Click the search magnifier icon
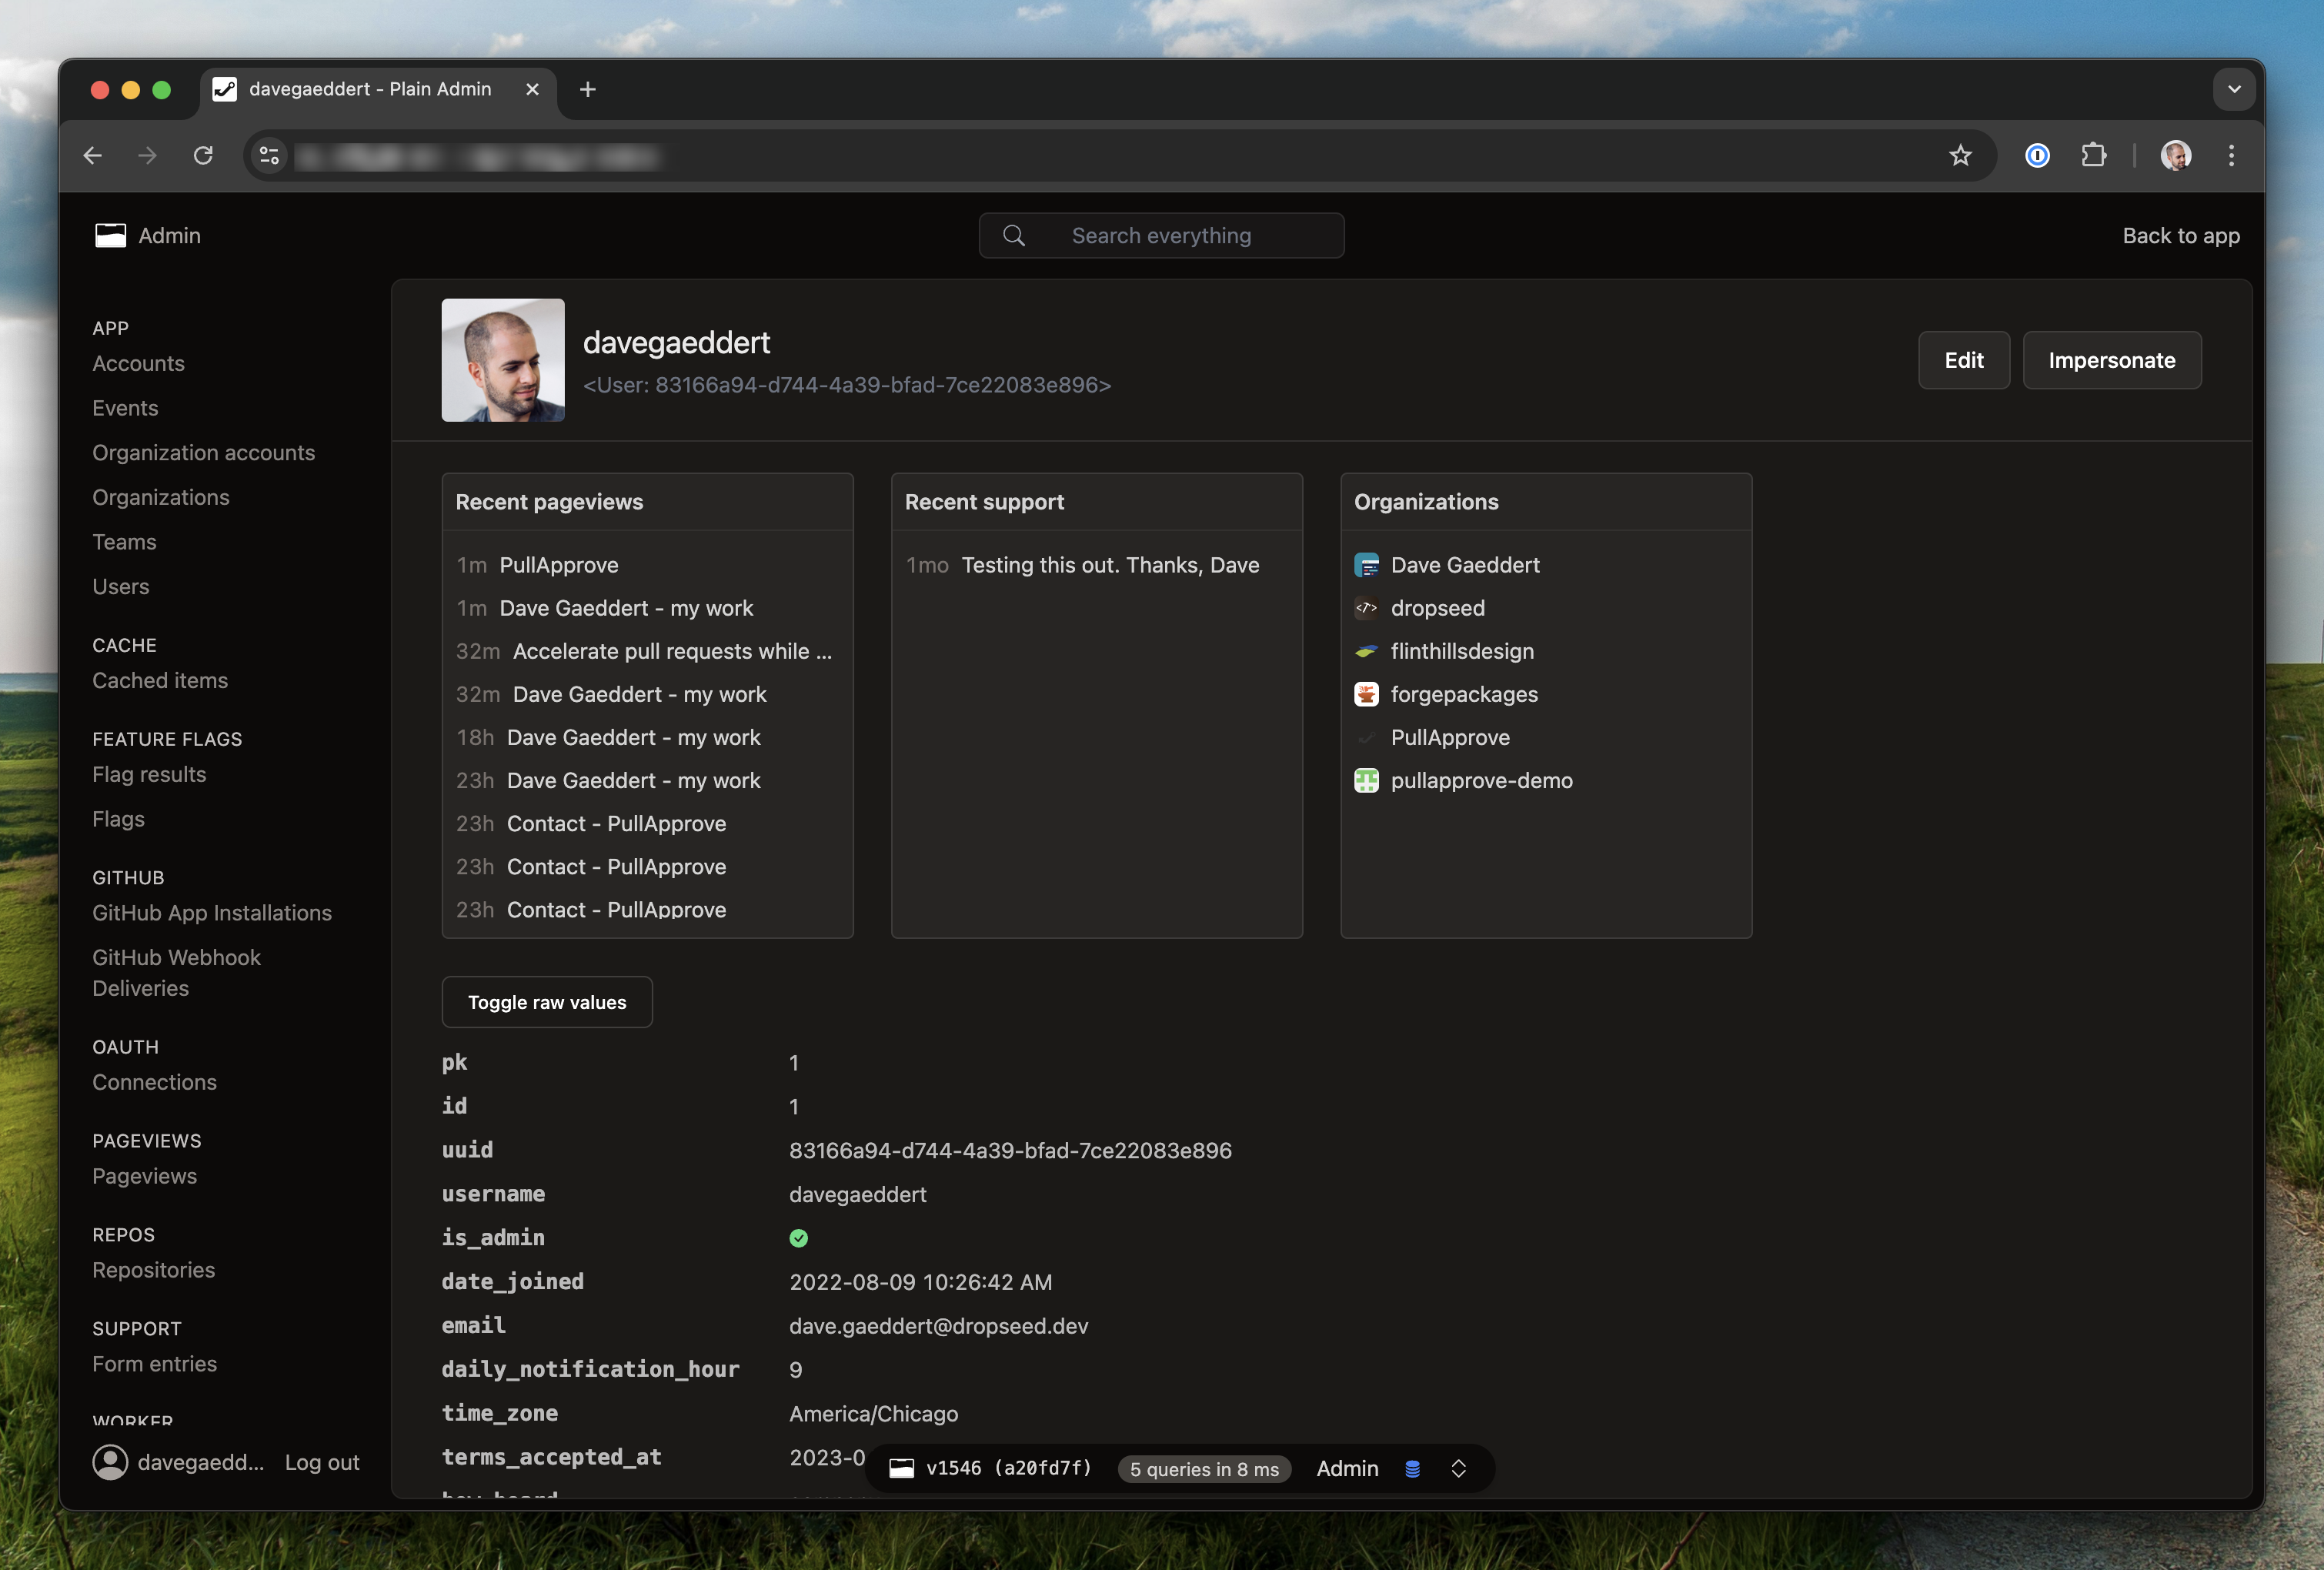 pyautogui.click(x=1014, y=235)
